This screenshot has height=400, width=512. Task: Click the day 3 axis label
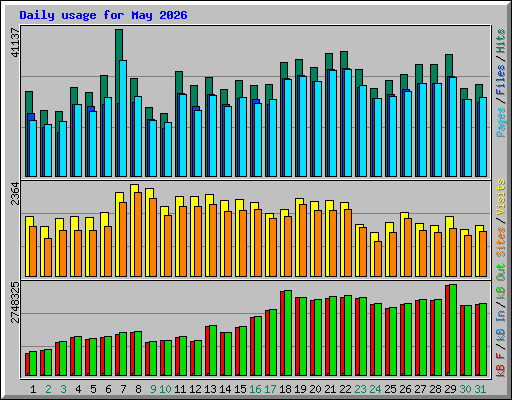tap(63, 389)
